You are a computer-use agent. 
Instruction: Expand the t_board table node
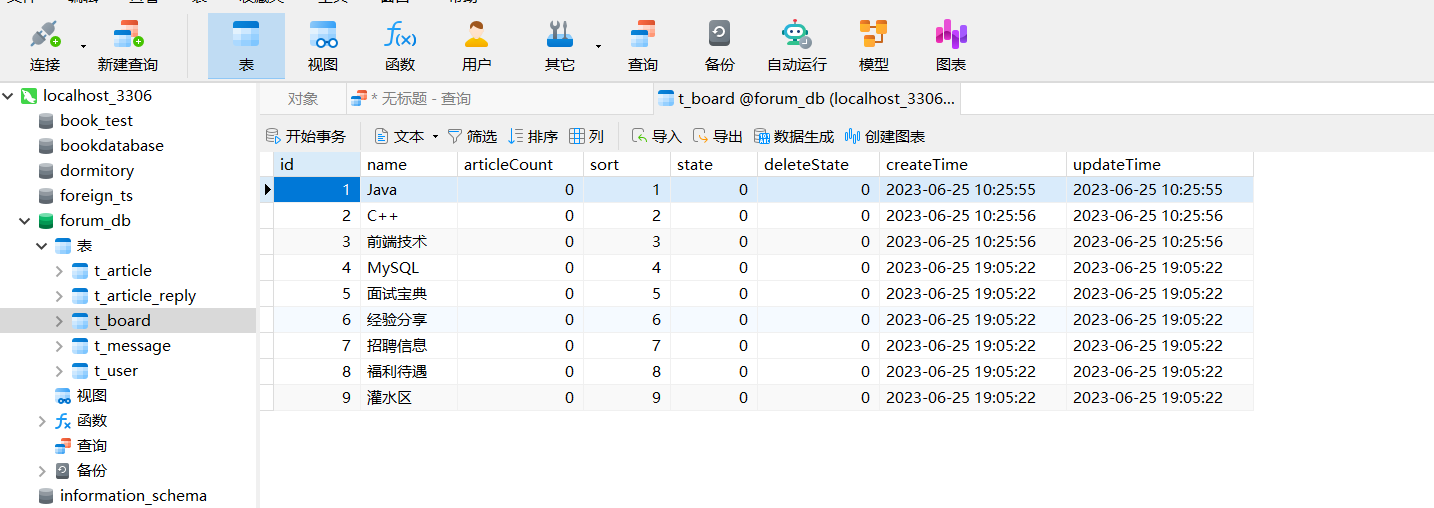tap(59, 321)
